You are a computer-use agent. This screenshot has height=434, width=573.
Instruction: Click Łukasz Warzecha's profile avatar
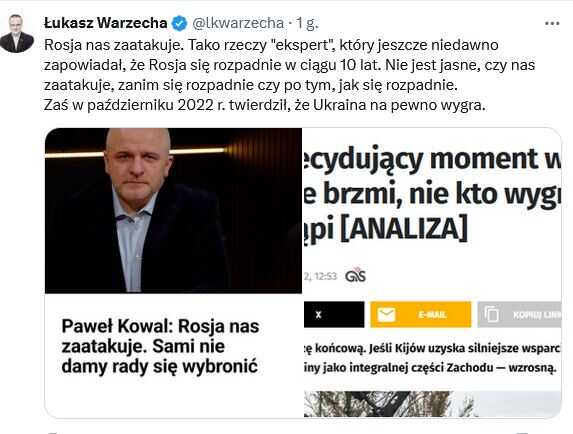[17, 33]
